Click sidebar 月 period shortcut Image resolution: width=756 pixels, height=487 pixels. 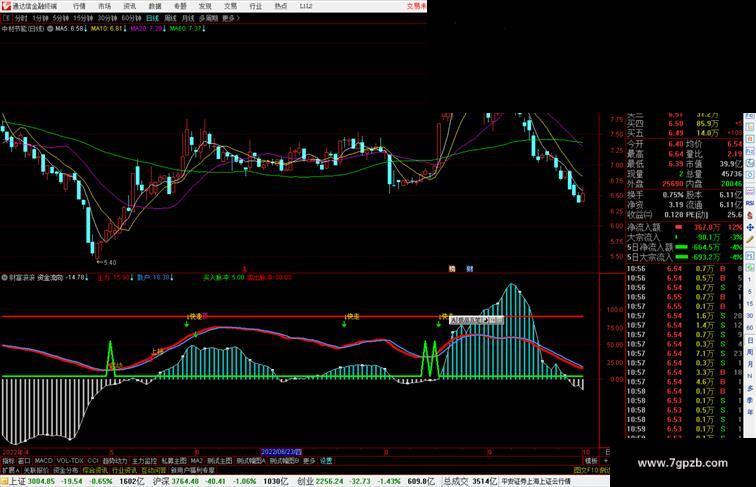(750, 365)
